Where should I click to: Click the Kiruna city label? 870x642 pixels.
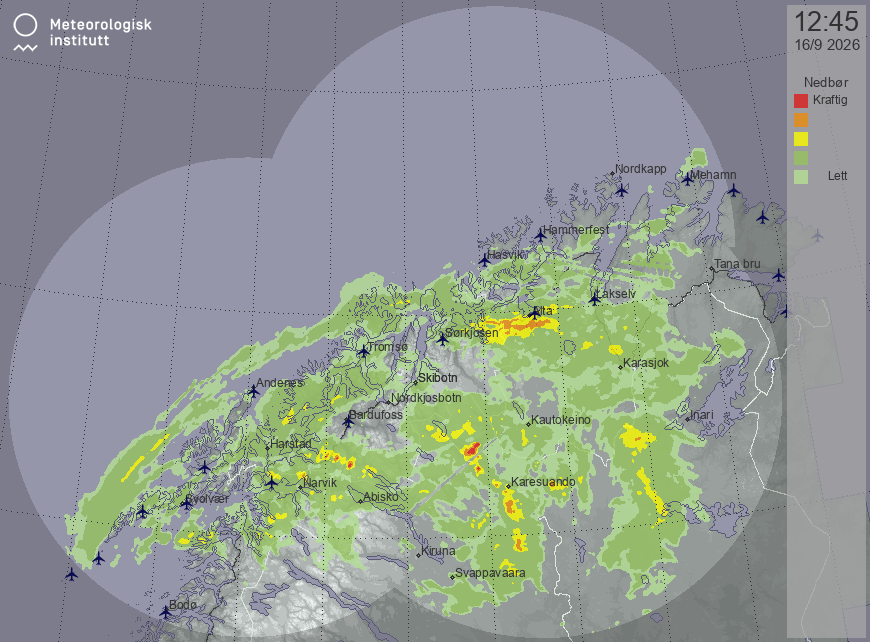(438, 551)
